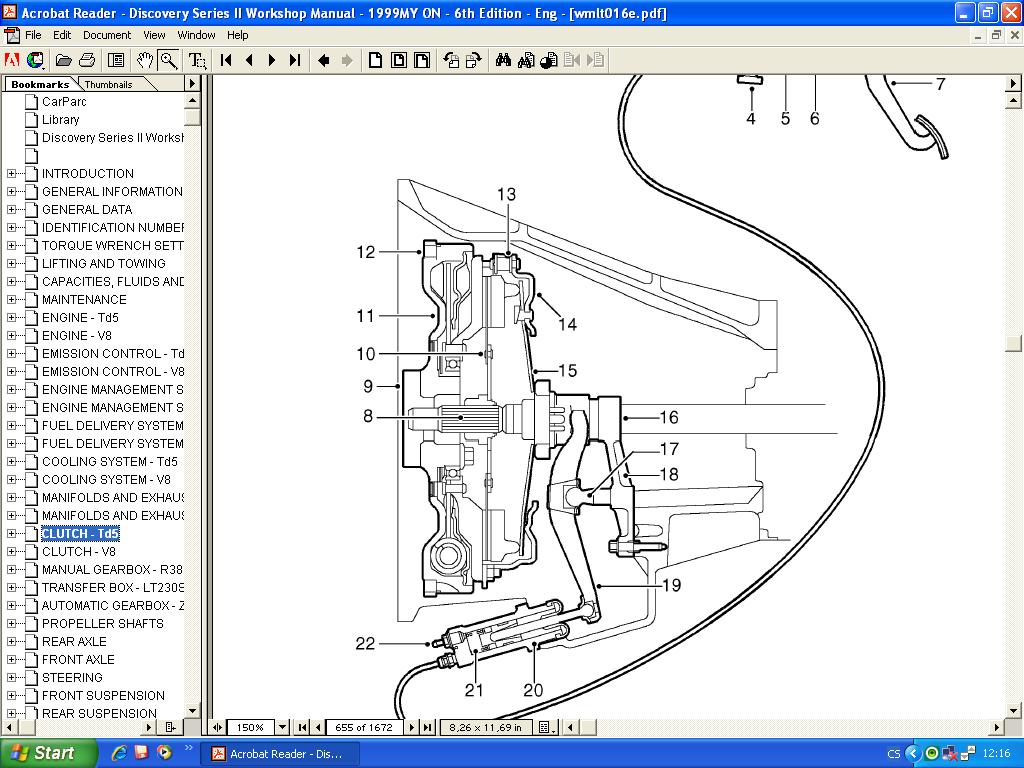This screenshot has height=768, width=1024.
Task: Click the Open file folder icon
Action: coord(64,60)
